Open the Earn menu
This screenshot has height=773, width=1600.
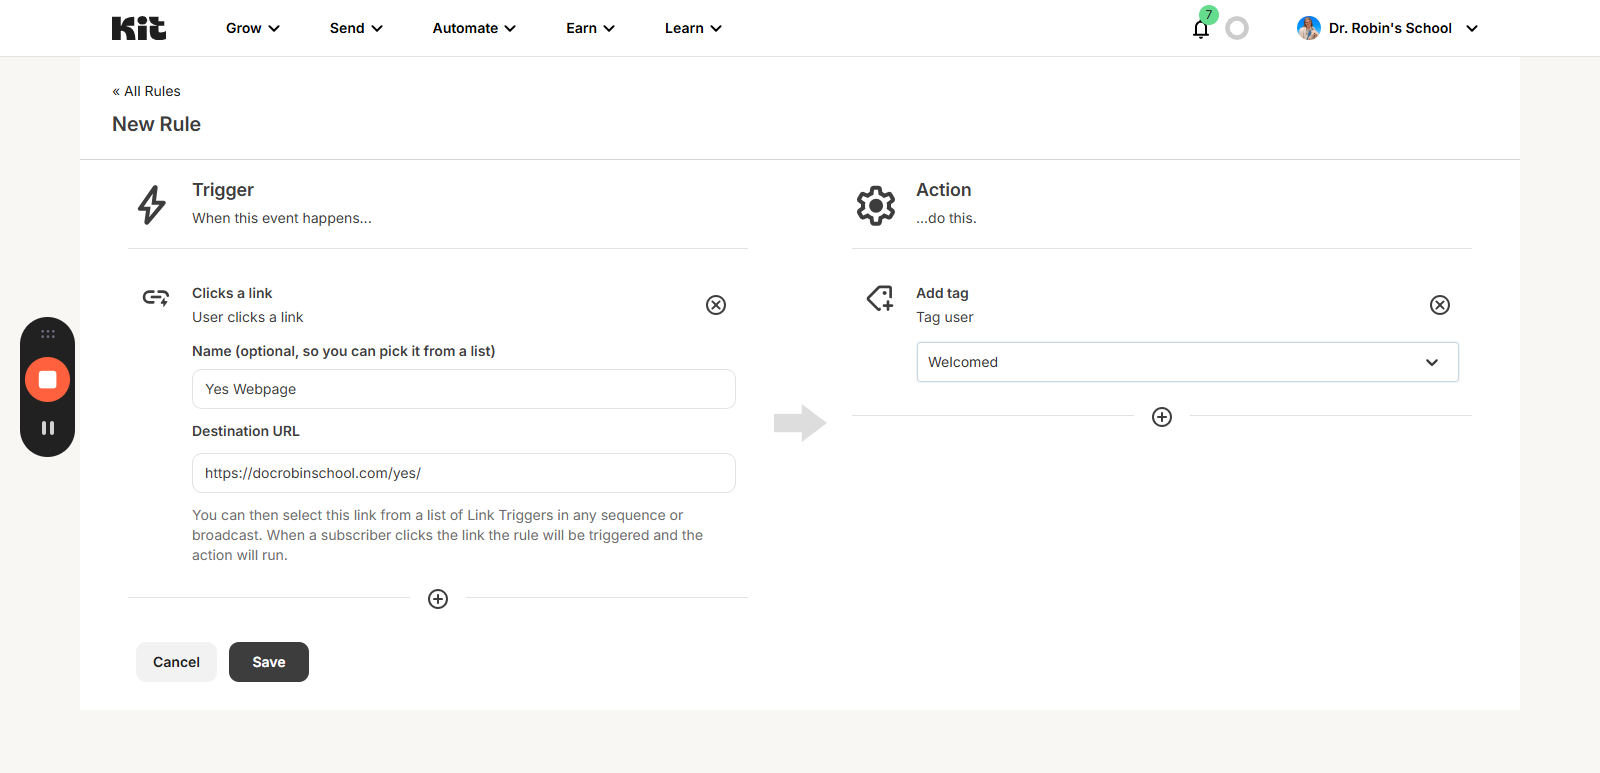coord(590,28)
